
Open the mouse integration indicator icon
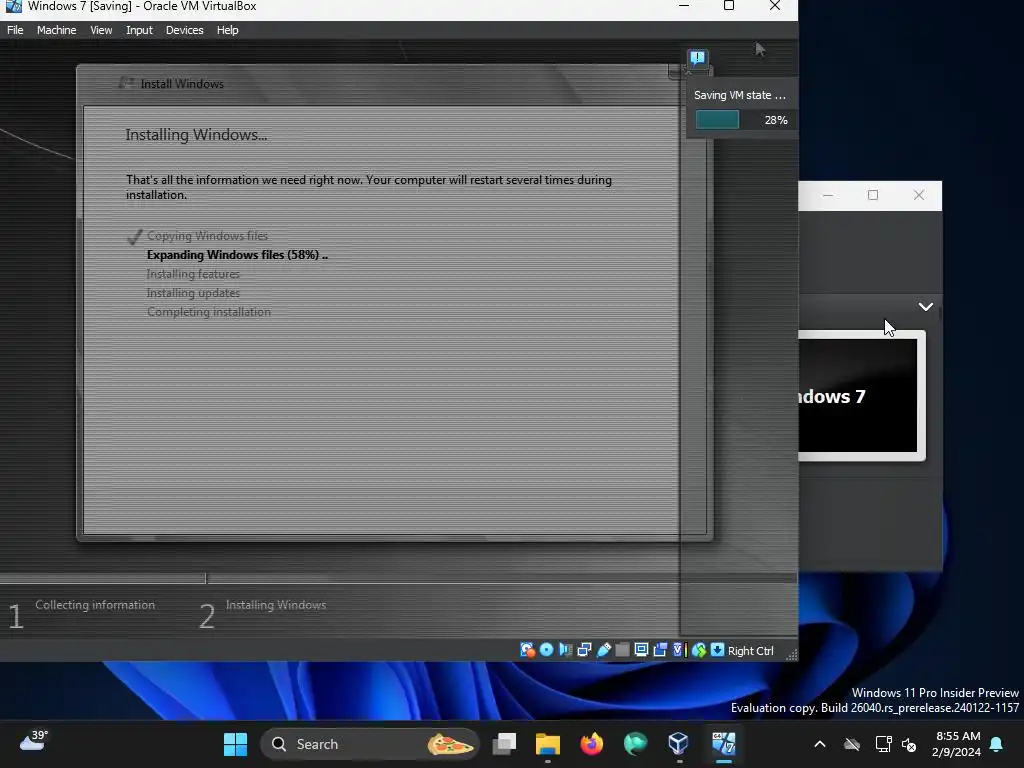coord(699,650)
